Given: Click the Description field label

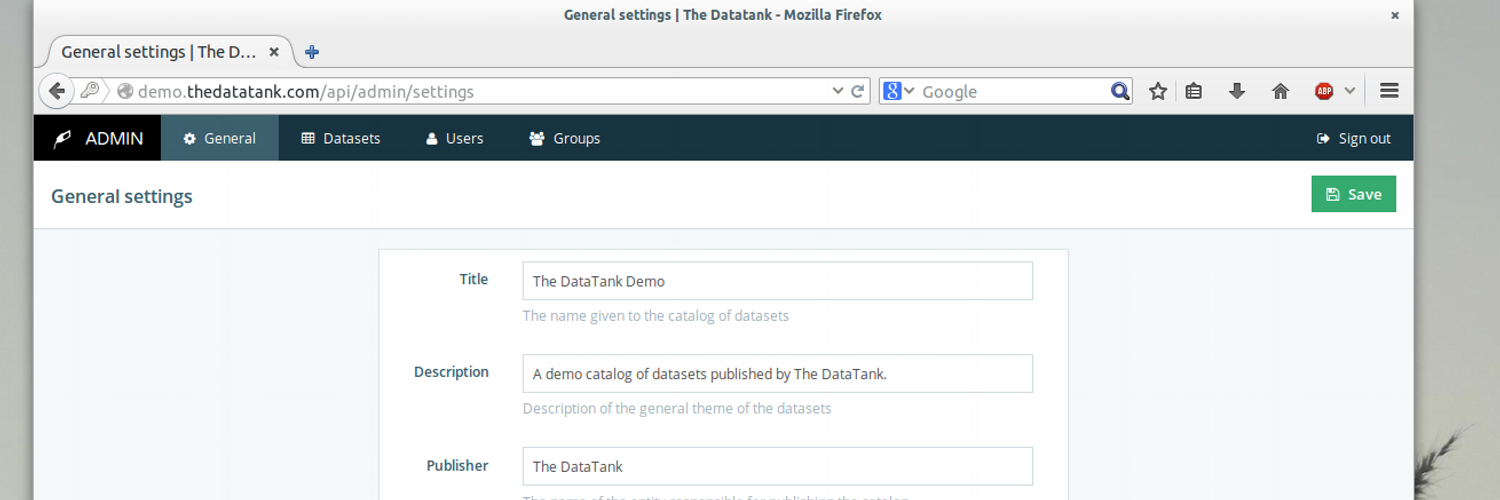Looking at the screenshot, I should tap(451, 372).
